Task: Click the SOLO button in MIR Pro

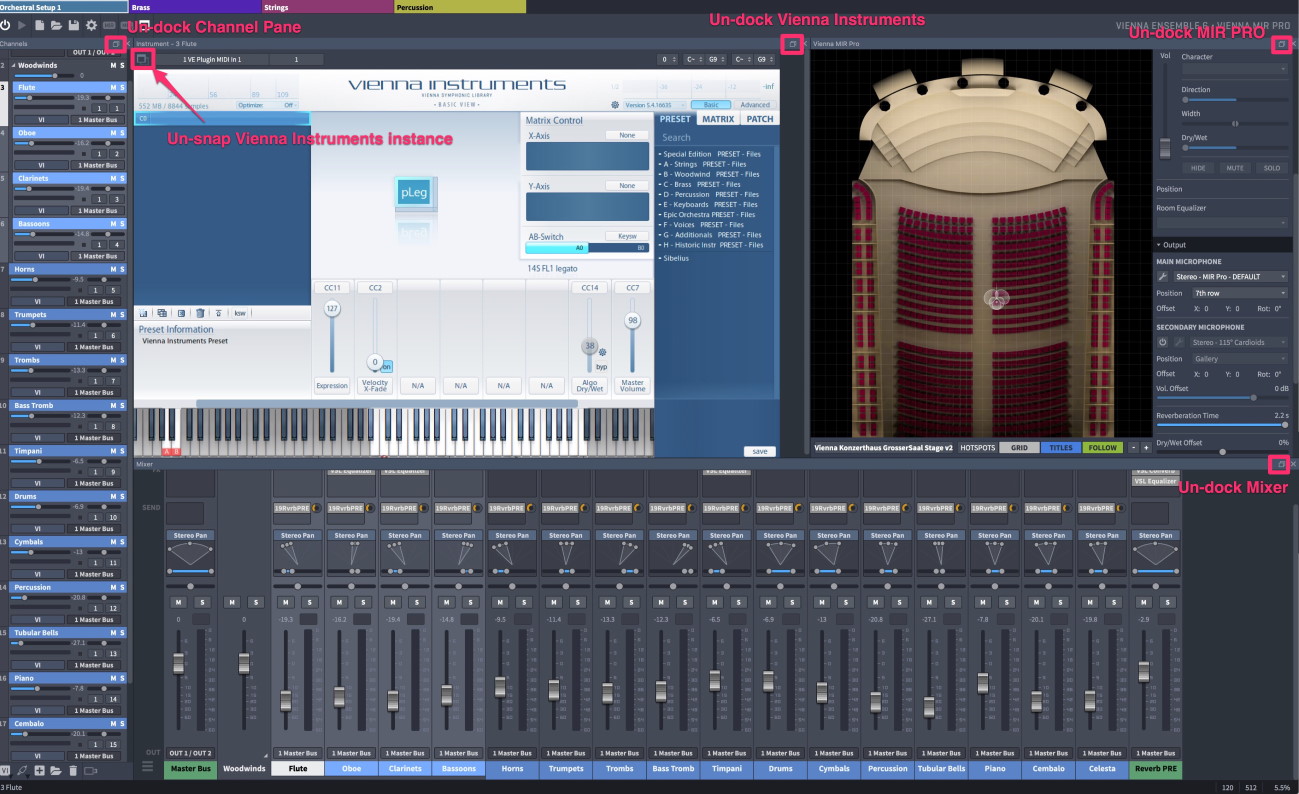Action: tap(1271, 168)
